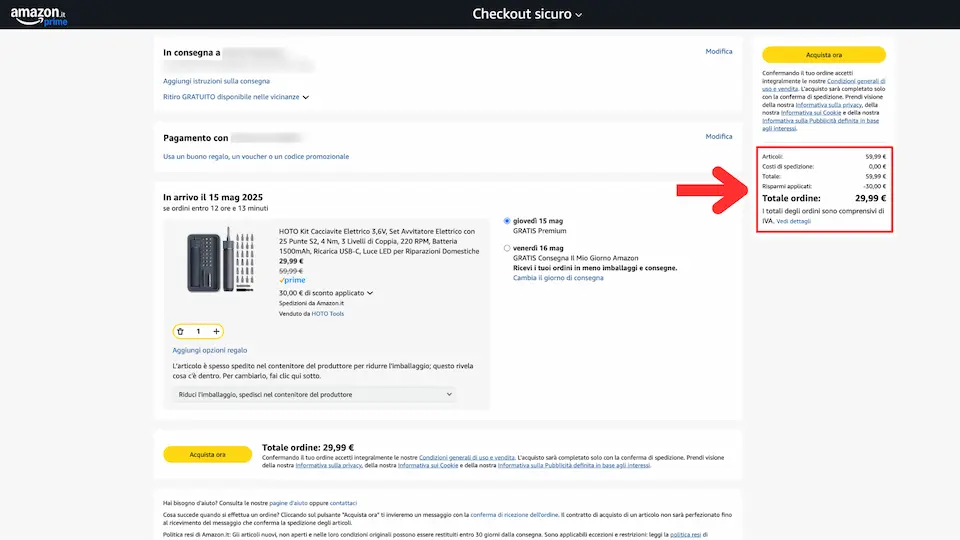This screenshot has height=540, width=960.
Task: Click Modifica for the delivery address
Action: coord(718,51)
